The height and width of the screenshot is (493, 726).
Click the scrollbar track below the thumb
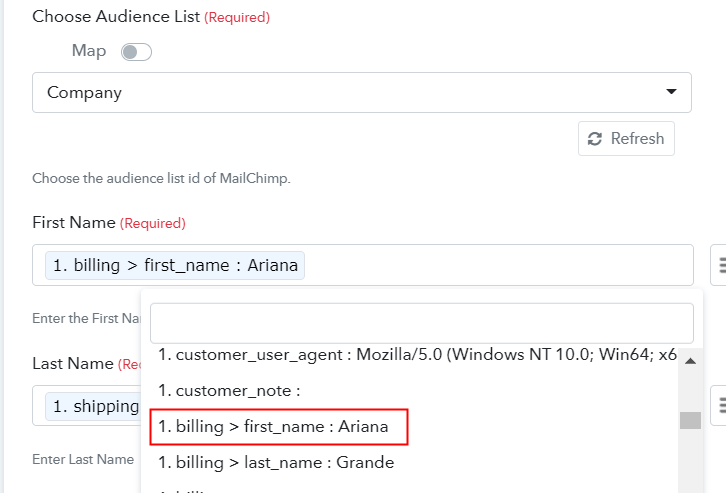(x=690, y=462)
